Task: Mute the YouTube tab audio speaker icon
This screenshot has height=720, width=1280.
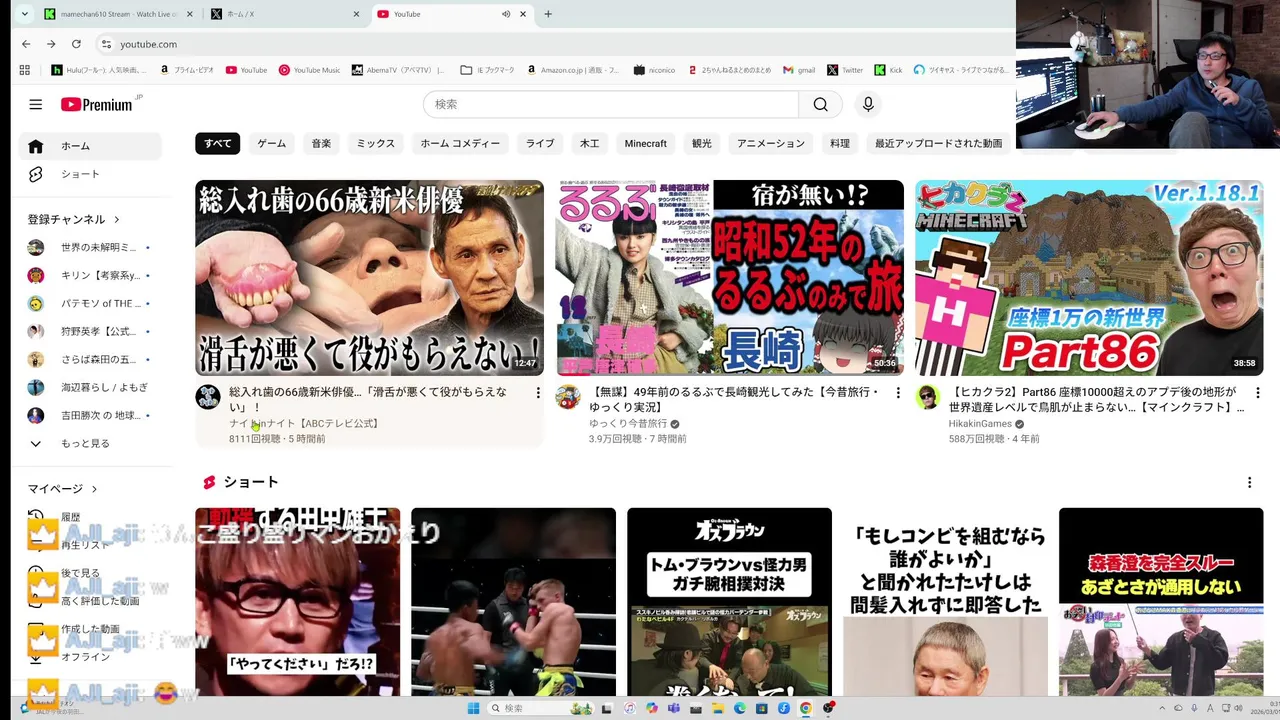Action: (506, 14)
